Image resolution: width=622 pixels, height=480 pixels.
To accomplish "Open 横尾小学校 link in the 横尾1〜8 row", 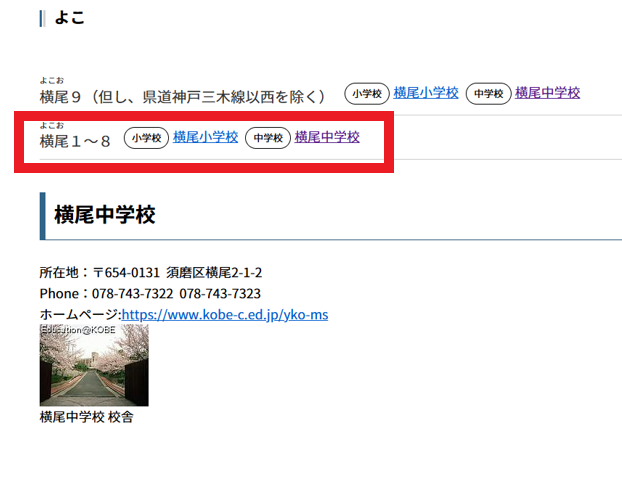I will pyautogui.click(x=205, y=137).
